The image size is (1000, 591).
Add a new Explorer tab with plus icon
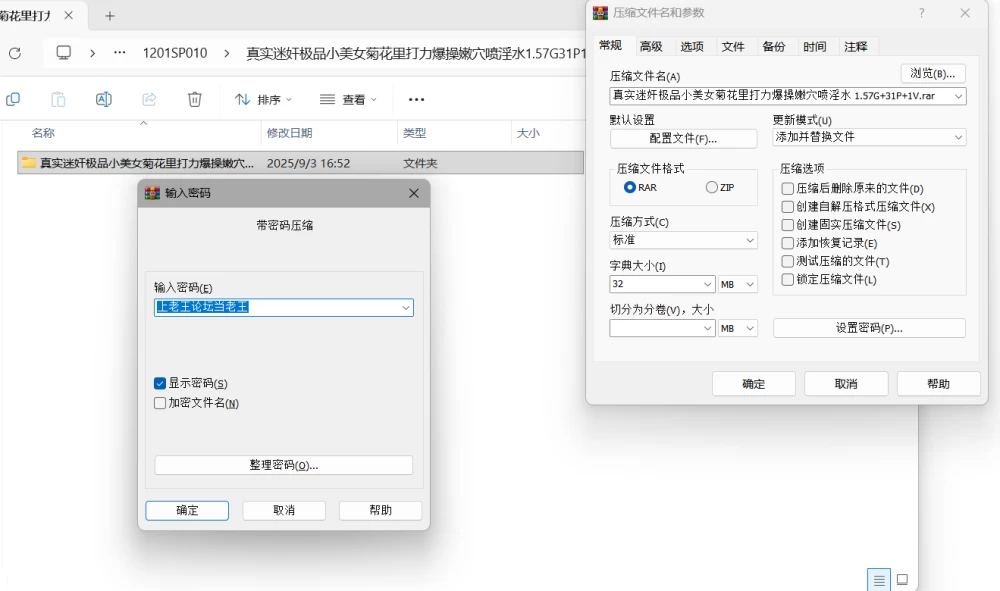110,16
